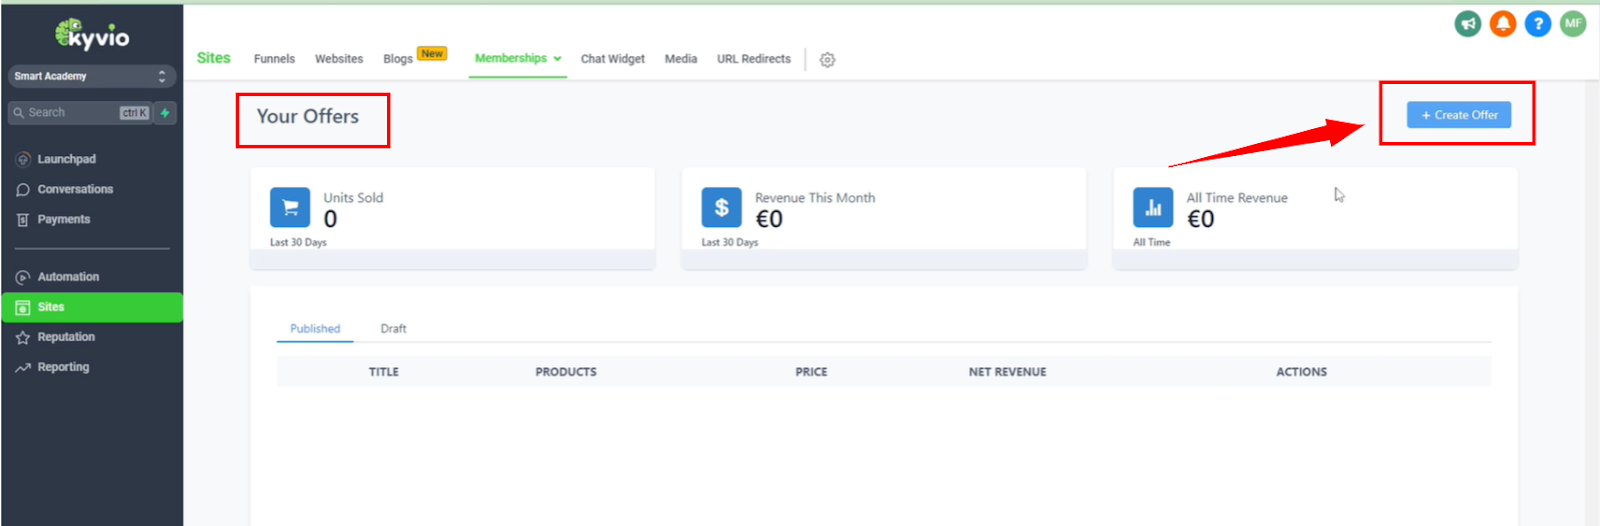
Task: Open the Funnels tab
Action: [274, 59]
